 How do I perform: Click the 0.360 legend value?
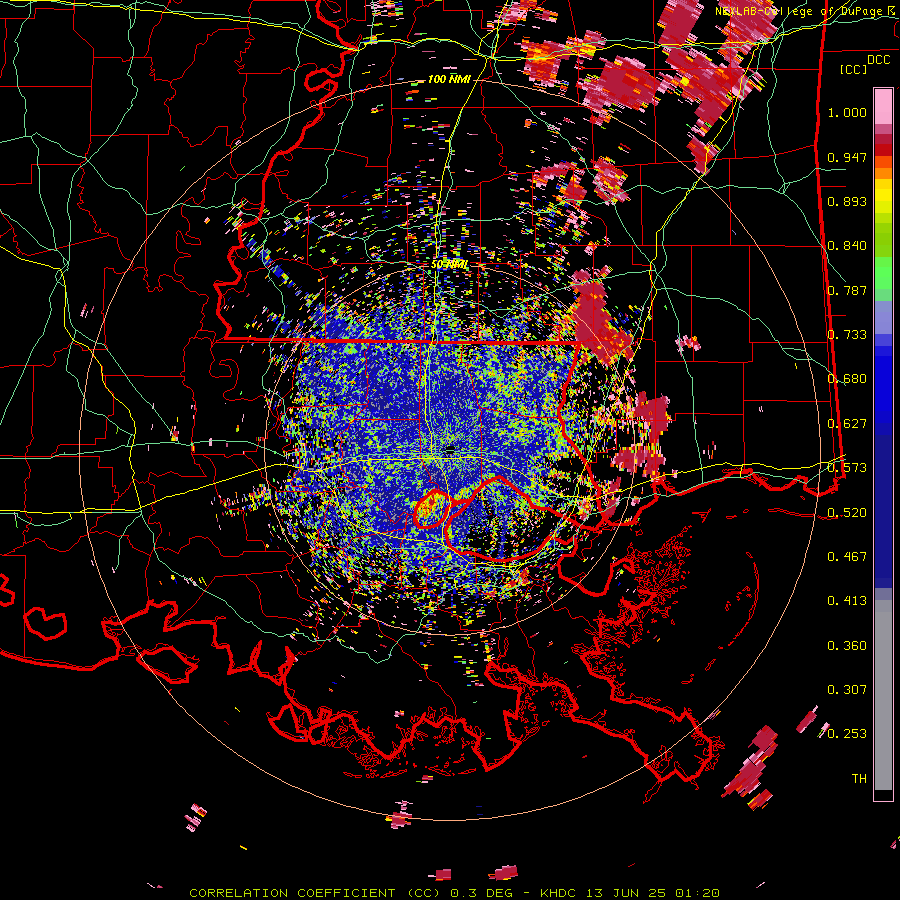[x=847, y=646]
